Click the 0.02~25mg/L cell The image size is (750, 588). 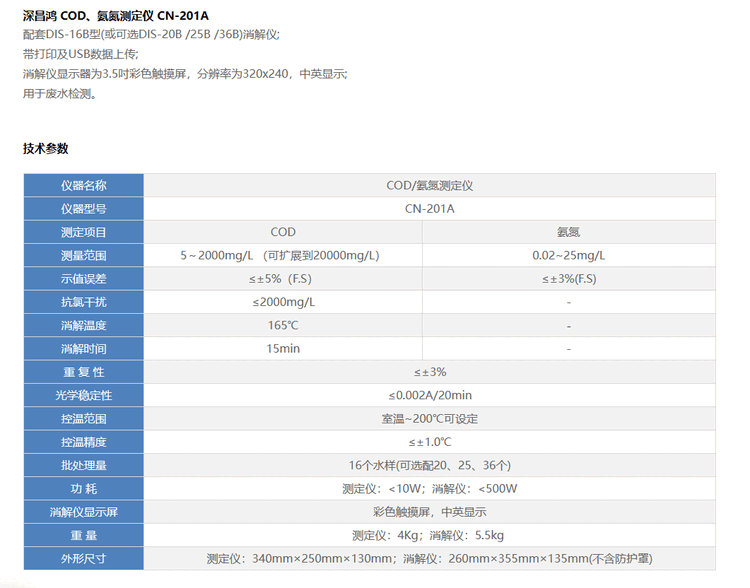pyautogui.click(x=569, y=255)
